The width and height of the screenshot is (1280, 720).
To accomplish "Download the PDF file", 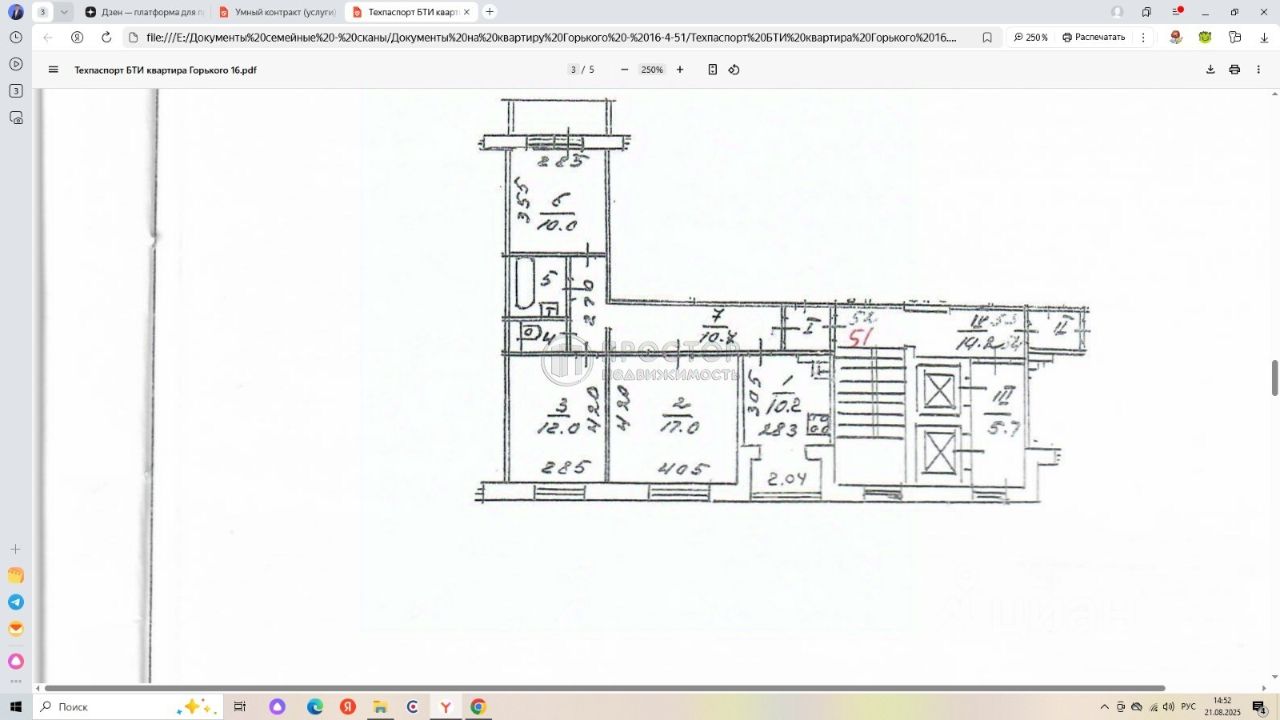I will [x=1210, y=70].
